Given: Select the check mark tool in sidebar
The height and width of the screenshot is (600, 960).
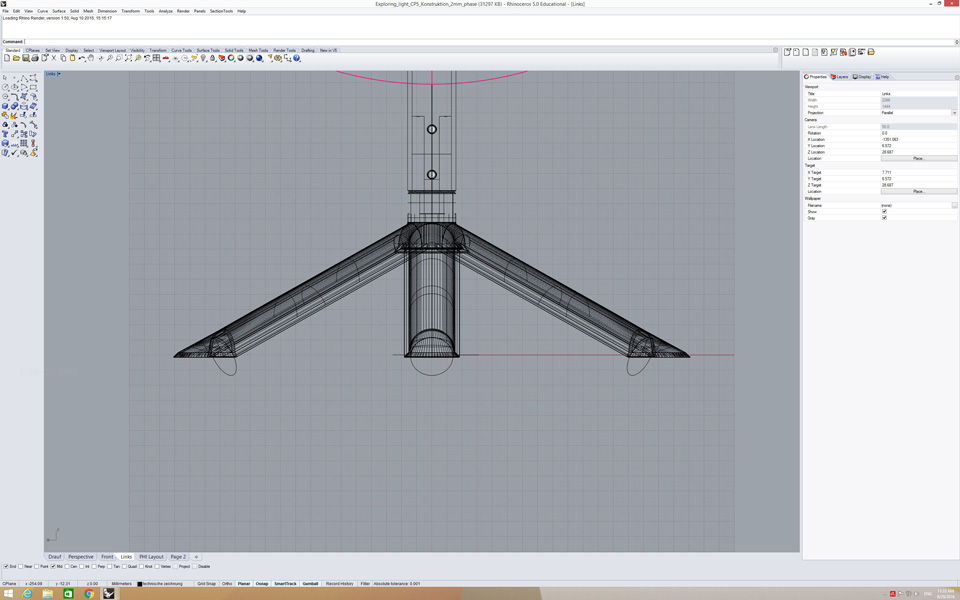Looking at the screenshot, I should (x=14, y=153).
